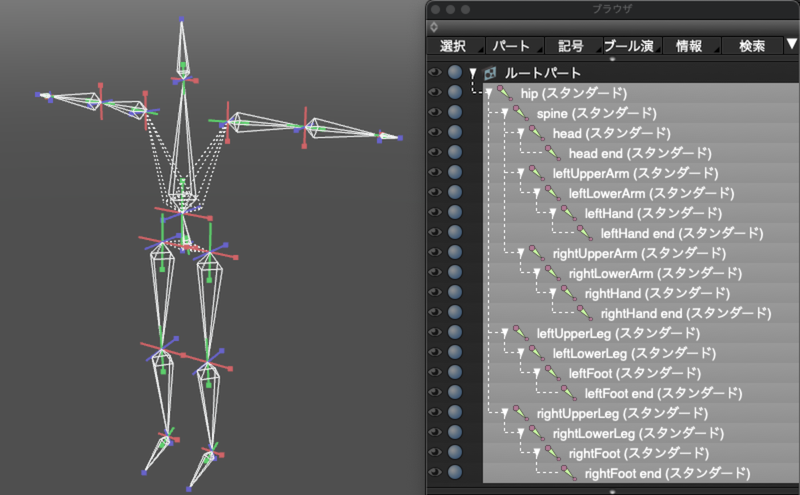
Task: Collapse leftUpperArm disclosure triangle
Action: click(x=520, y=174)
